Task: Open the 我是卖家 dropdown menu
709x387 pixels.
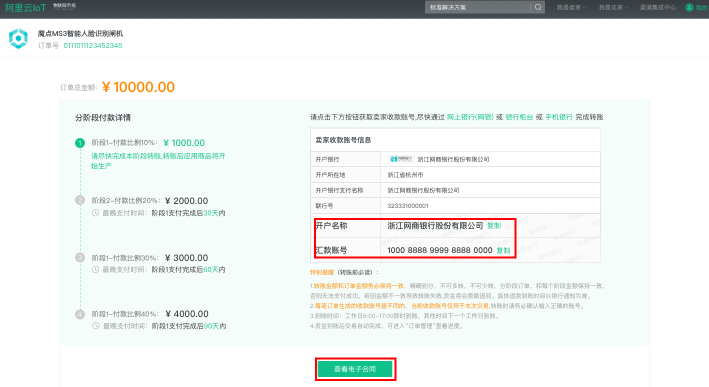Action: tap(571, 7)
